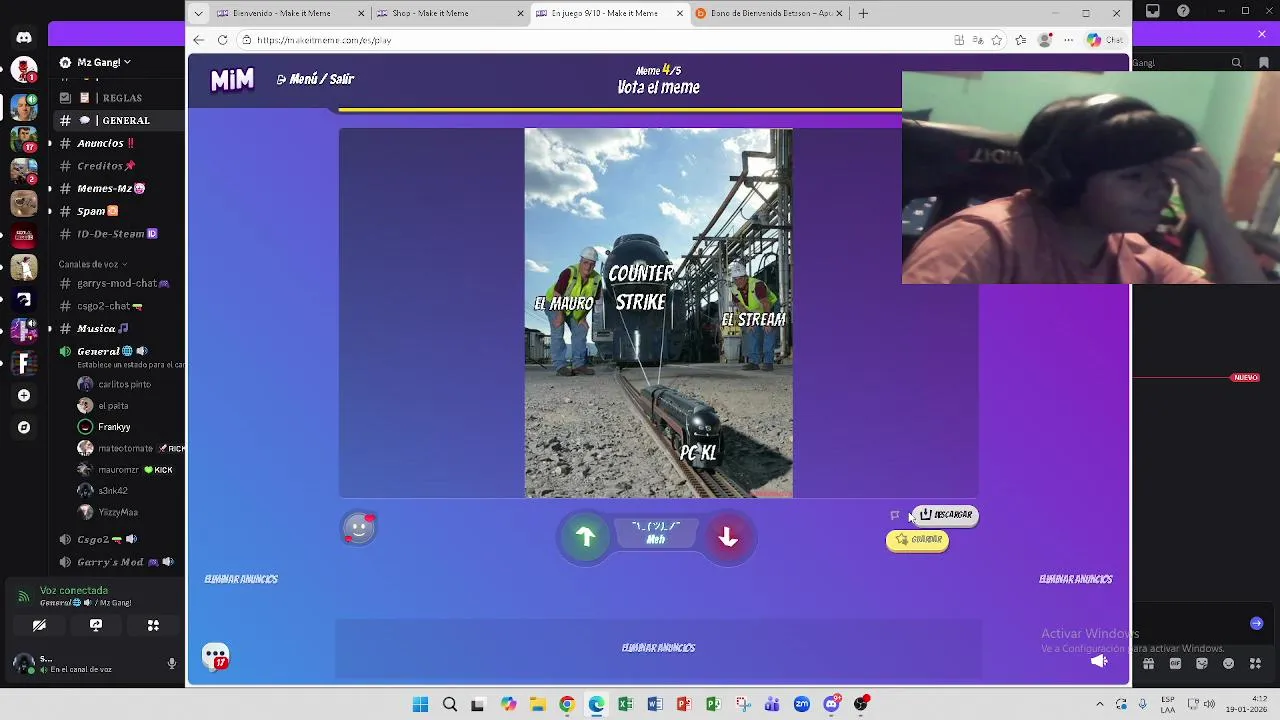Open Excel from the taskbar
1280x720 pixels.
[x=626, y=704]
